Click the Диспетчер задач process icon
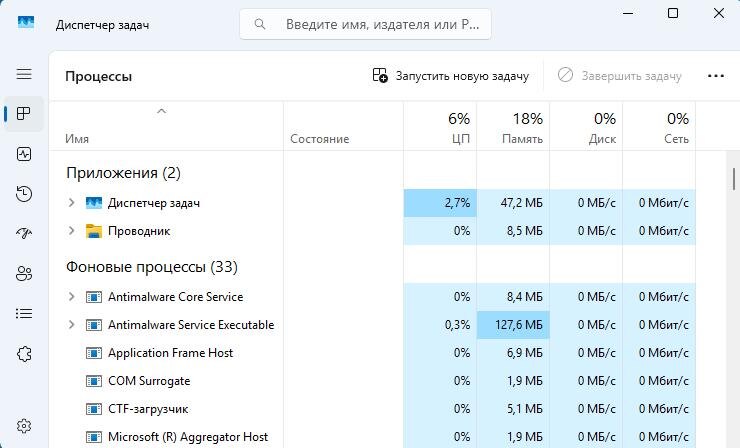 click(x=94, y=203)
